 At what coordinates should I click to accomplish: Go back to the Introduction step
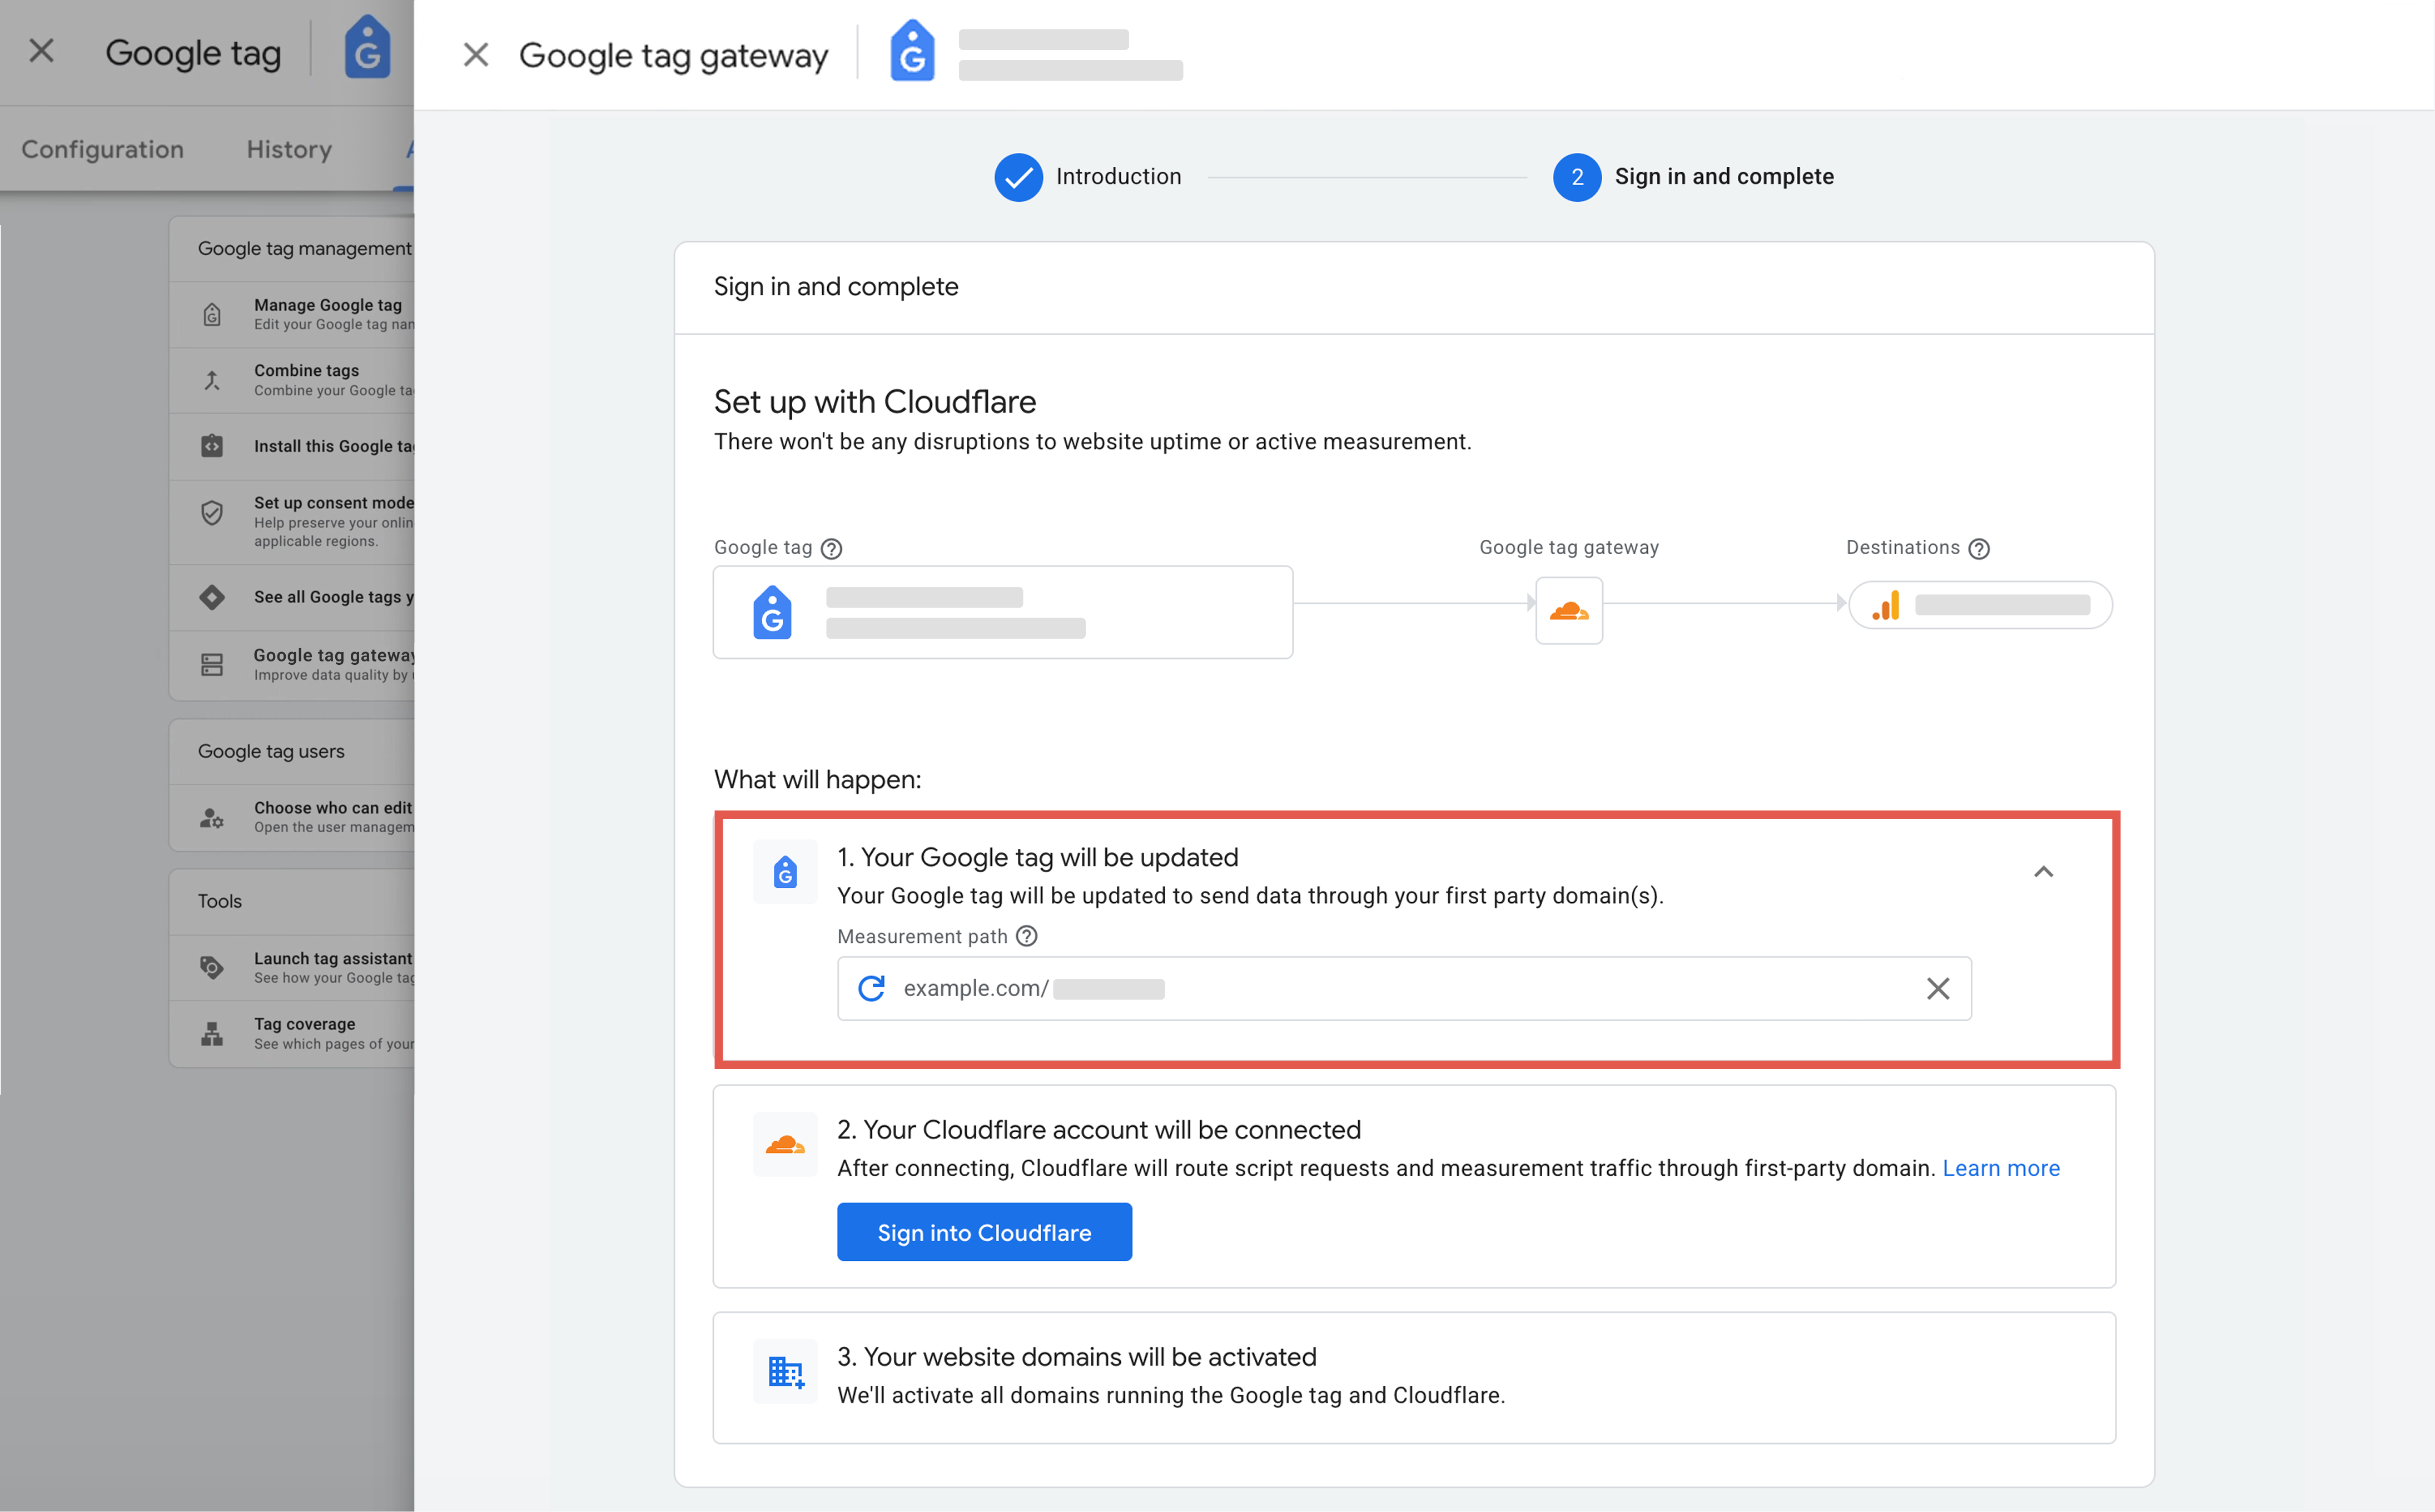tap(1088, 177)
